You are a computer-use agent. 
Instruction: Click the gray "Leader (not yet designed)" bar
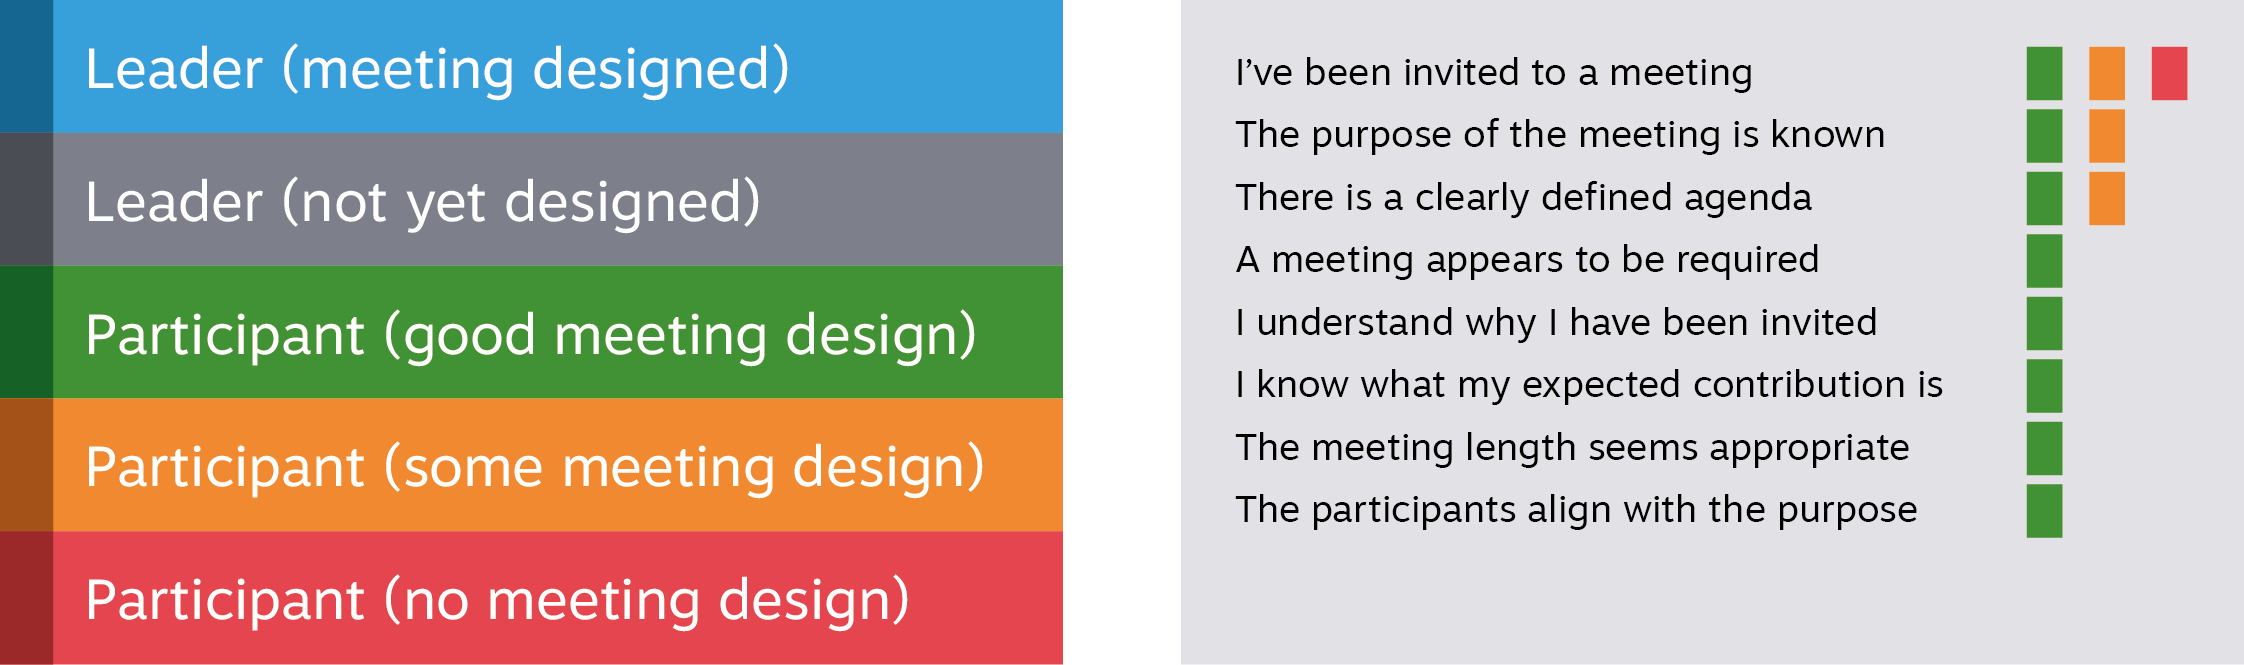[x=556, y=200]
